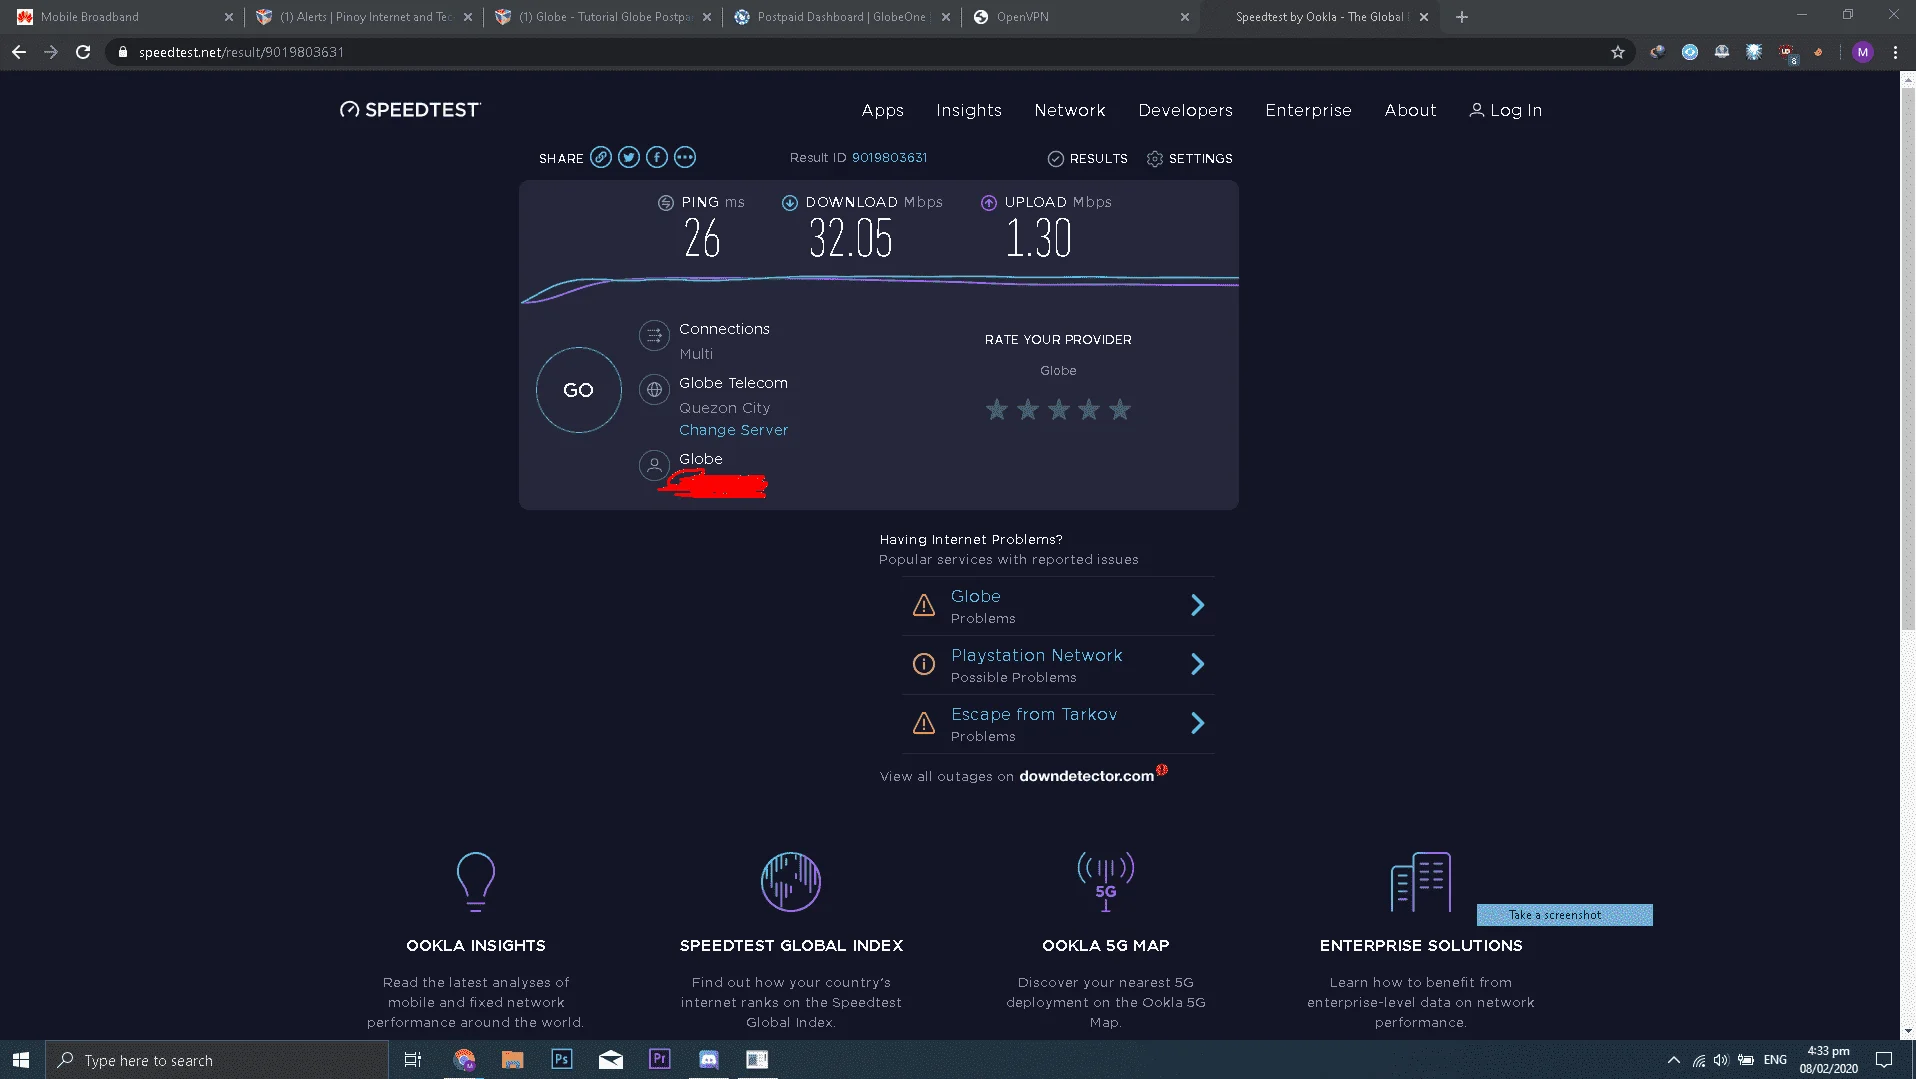Open the Enterprise menu
Viewport: 1916px width, 1079px height.
click(1308, 110)
